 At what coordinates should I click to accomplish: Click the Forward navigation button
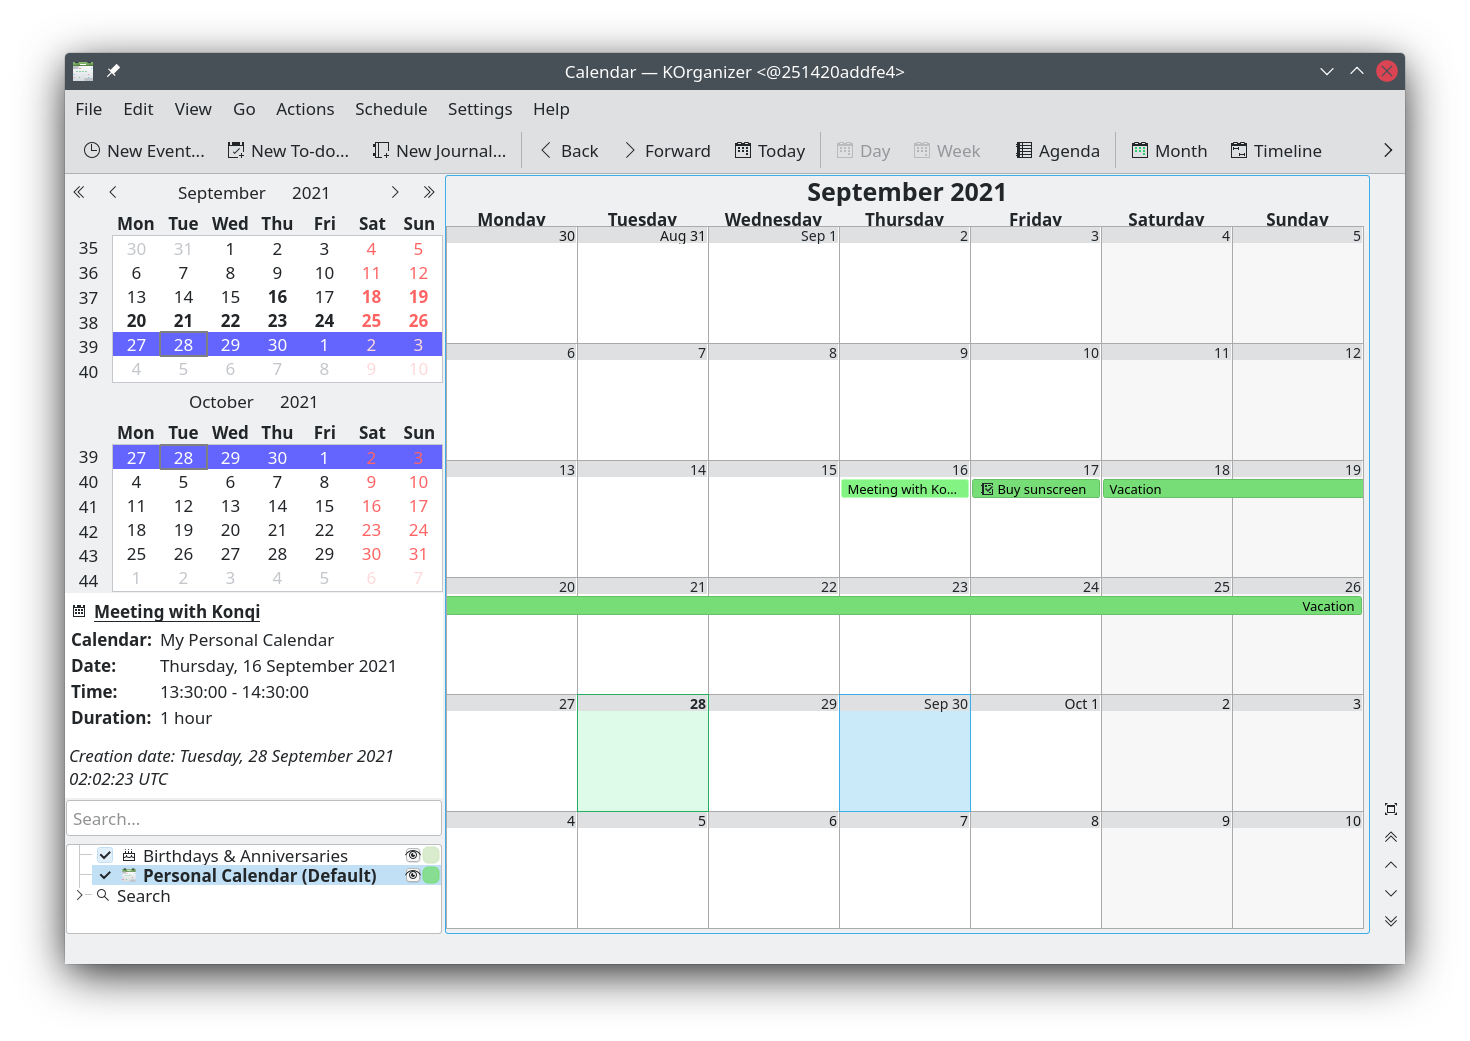click(667, 150)
